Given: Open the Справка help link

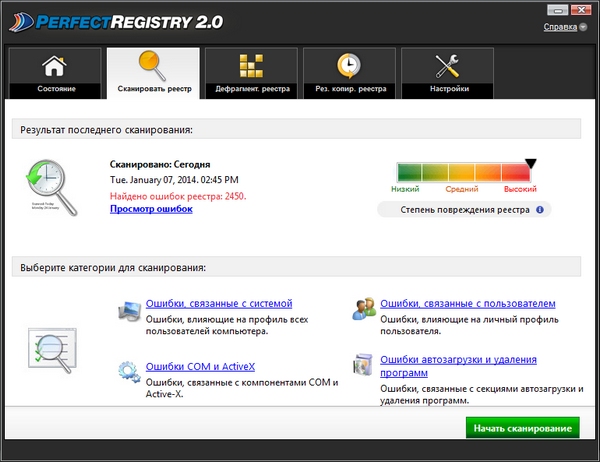Looking at the screenshot, I should pyautogui.click(x=559, y=28).
